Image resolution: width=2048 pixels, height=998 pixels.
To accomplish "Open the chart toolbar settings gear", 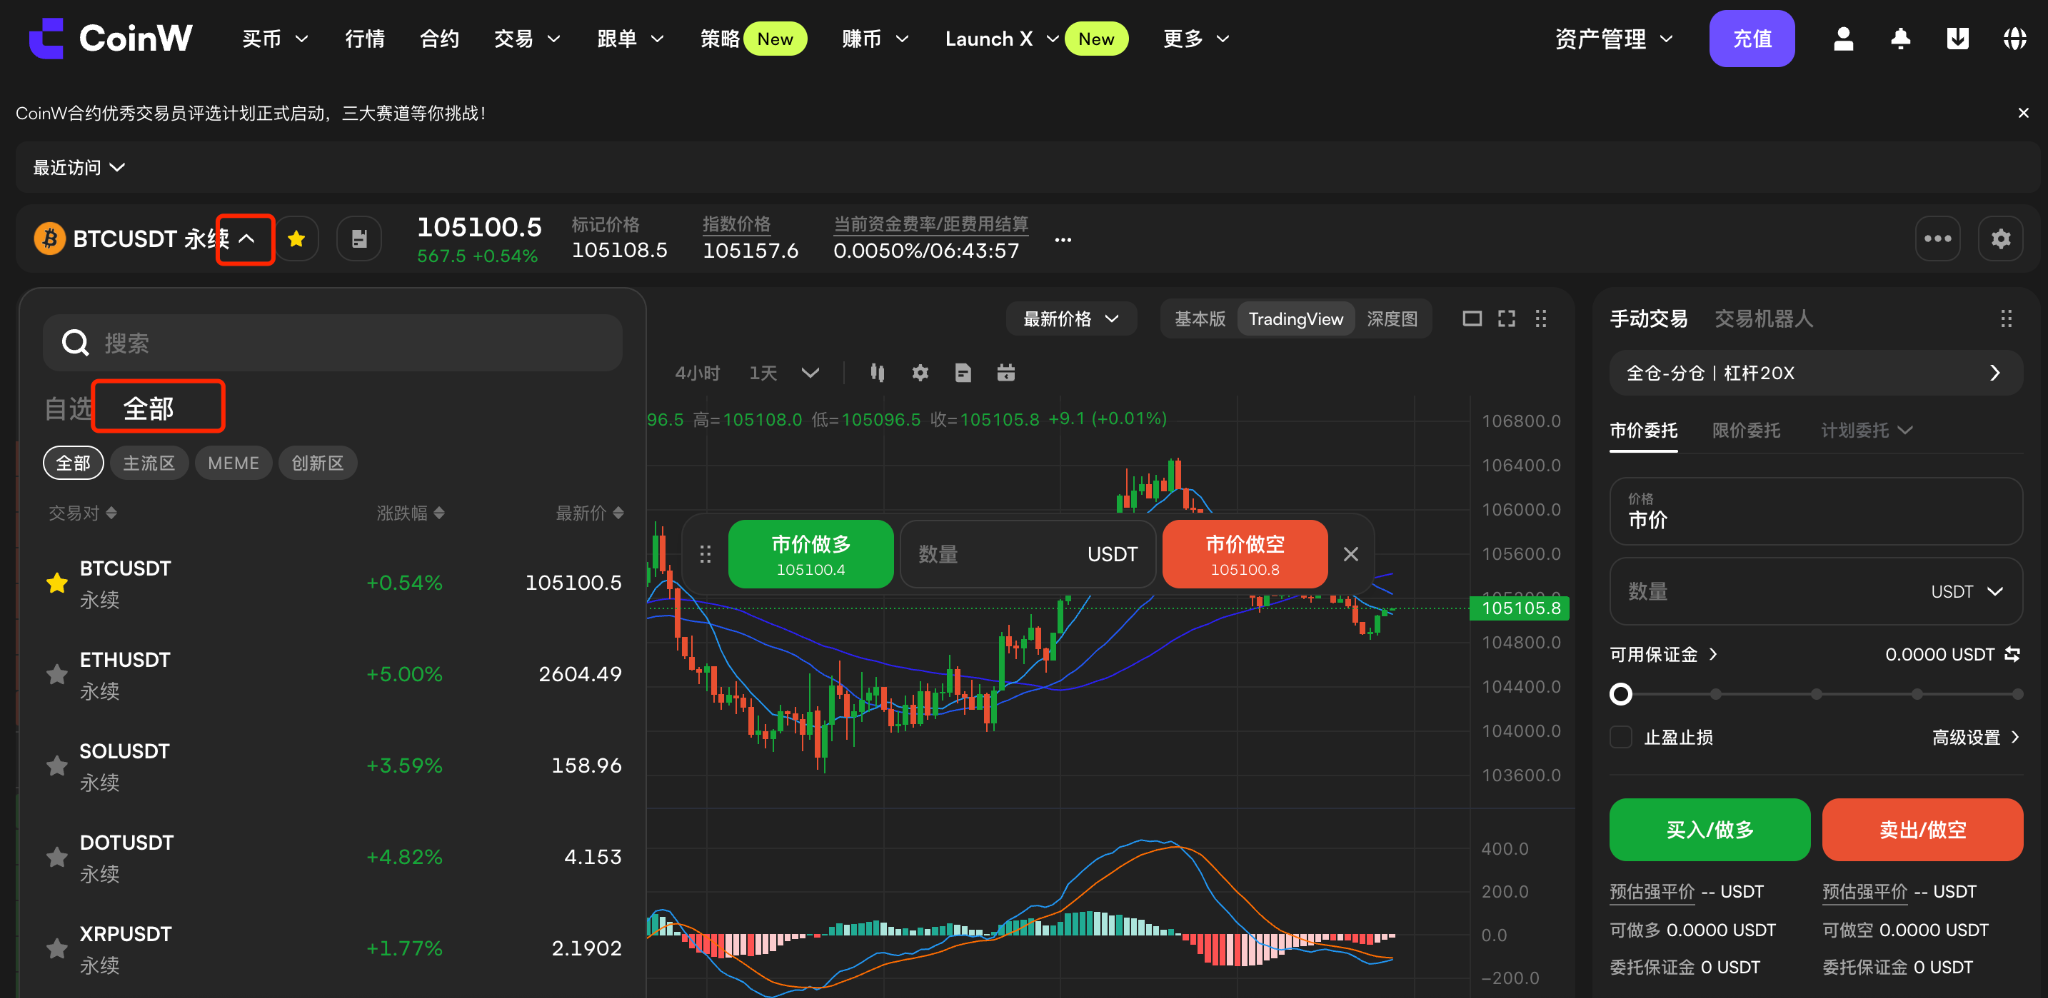I will click(x=920, y=373).
